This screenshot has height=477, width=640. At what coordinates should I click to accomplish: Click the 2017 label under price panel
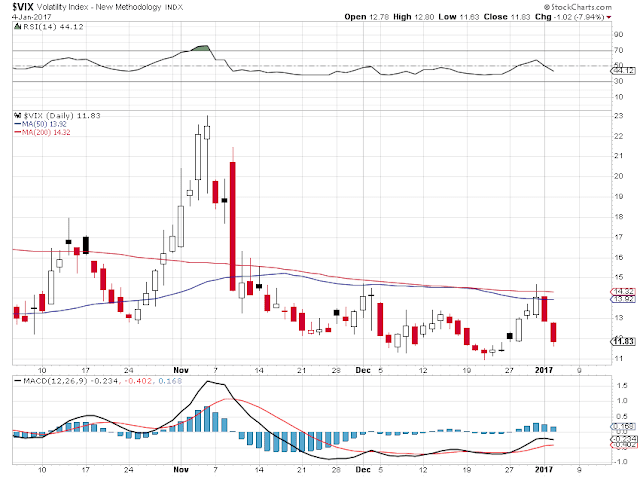pyautogui.click(x=544, y=370)
